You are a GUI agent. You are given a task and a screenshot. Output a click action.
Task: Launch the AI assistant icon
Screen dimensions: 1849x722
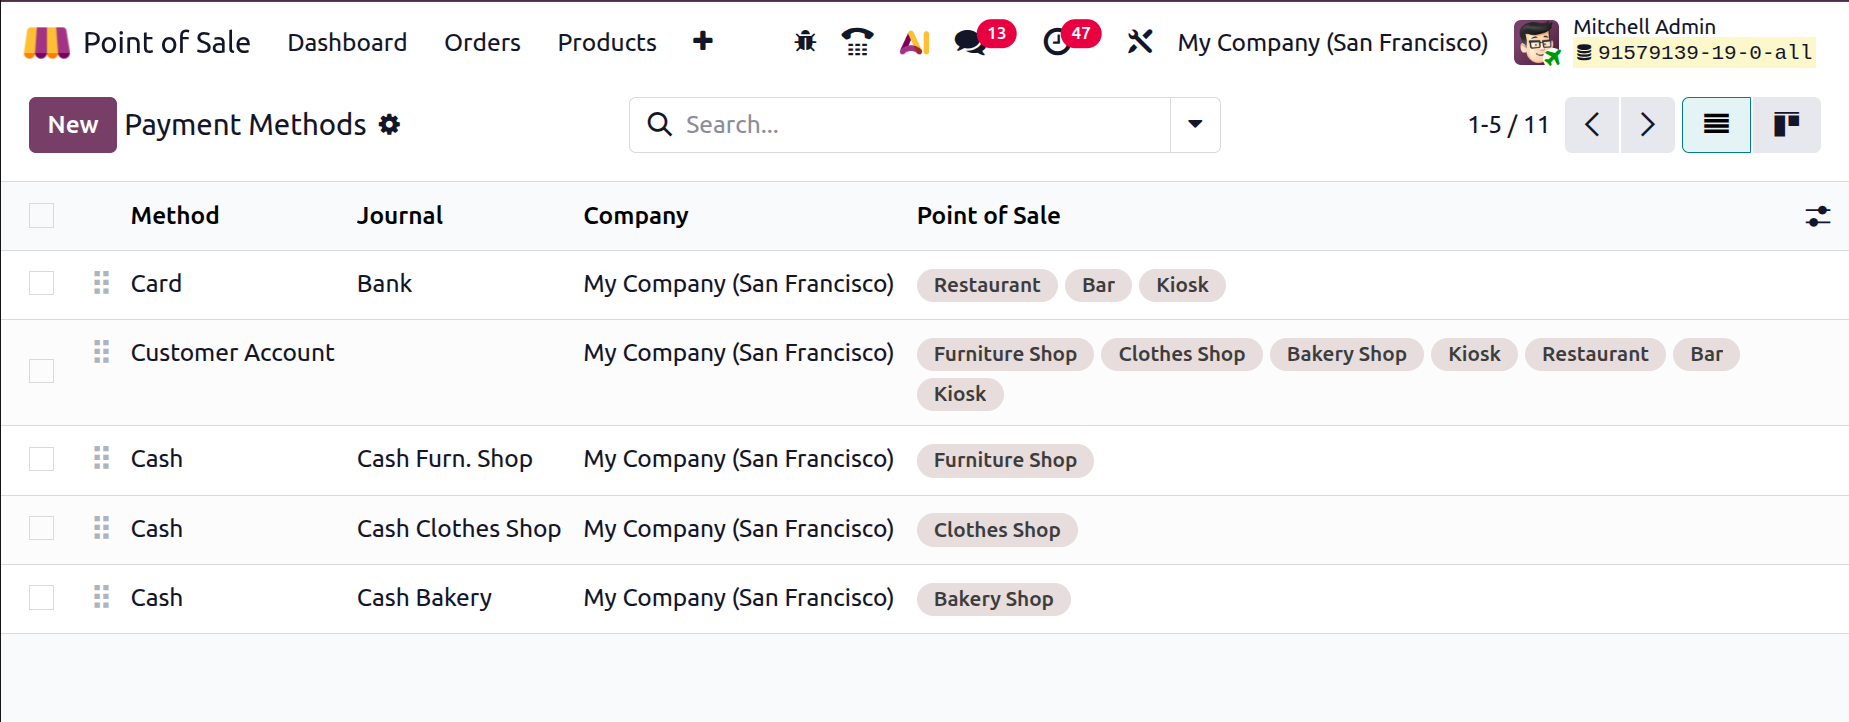[915, 42]
